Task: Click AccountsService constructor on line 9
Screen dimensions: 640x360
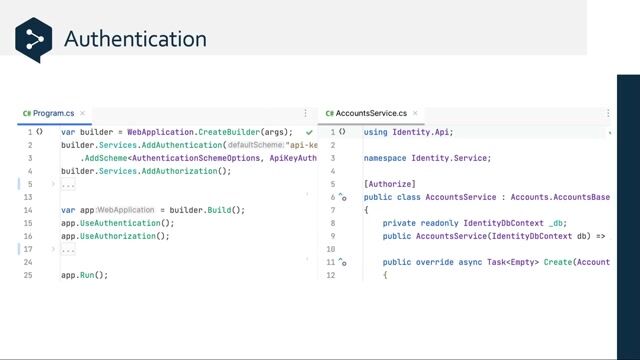Action: pos(451,236)
